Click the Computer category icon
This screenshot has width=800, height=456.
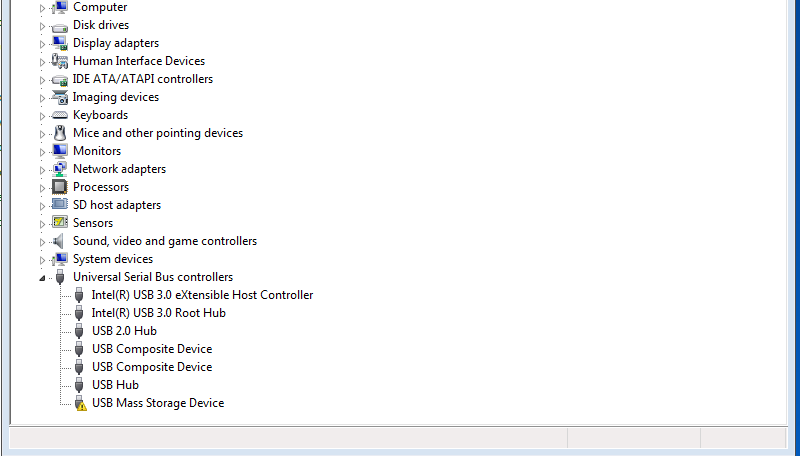pyautogui.click(x=60, y=7)
